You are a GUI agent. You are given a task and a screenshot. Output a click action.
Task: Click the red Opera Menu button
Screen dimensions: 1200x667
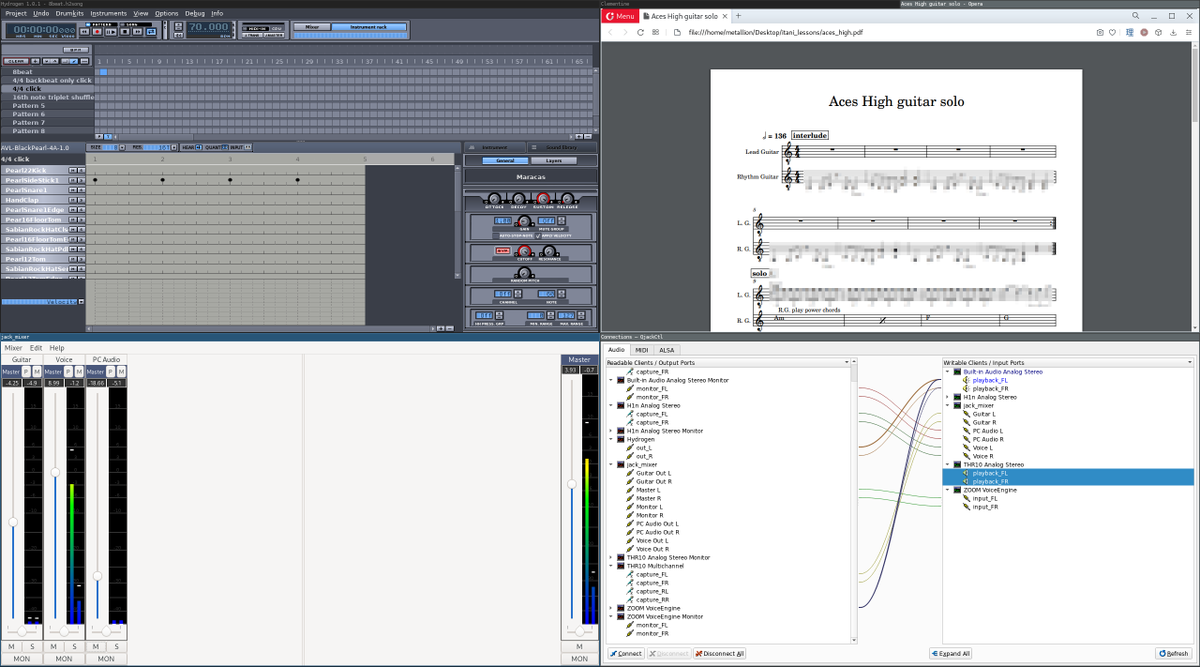(620, 16)
